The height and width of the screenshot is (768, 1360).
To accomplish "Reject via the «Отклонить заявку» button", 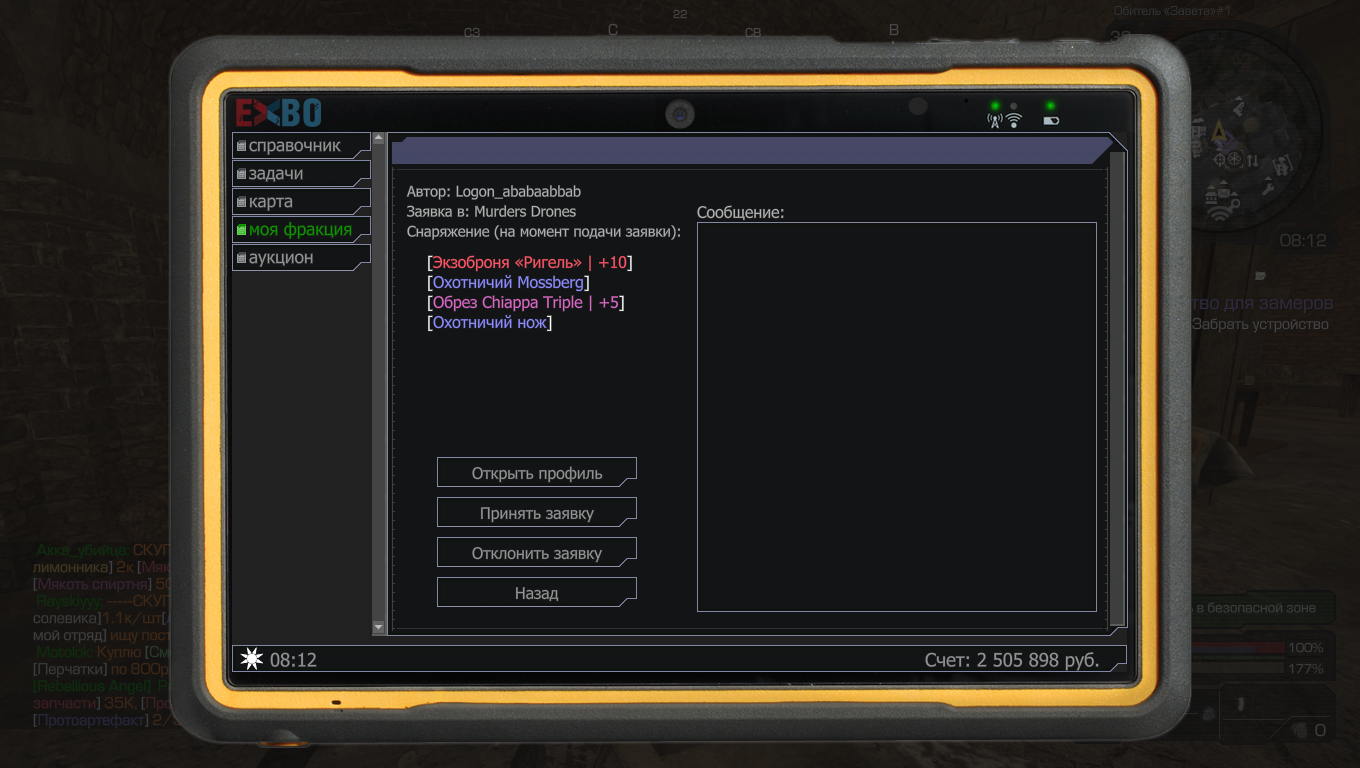I will (x=536, y=553).
